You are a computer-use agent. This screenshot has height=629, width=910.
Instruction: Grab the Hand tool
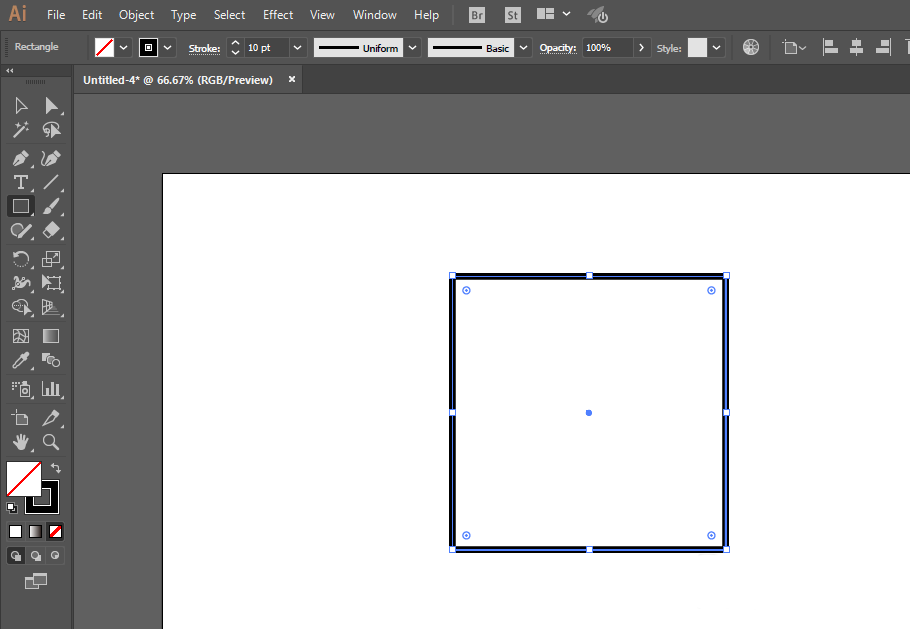click(20, 442)
